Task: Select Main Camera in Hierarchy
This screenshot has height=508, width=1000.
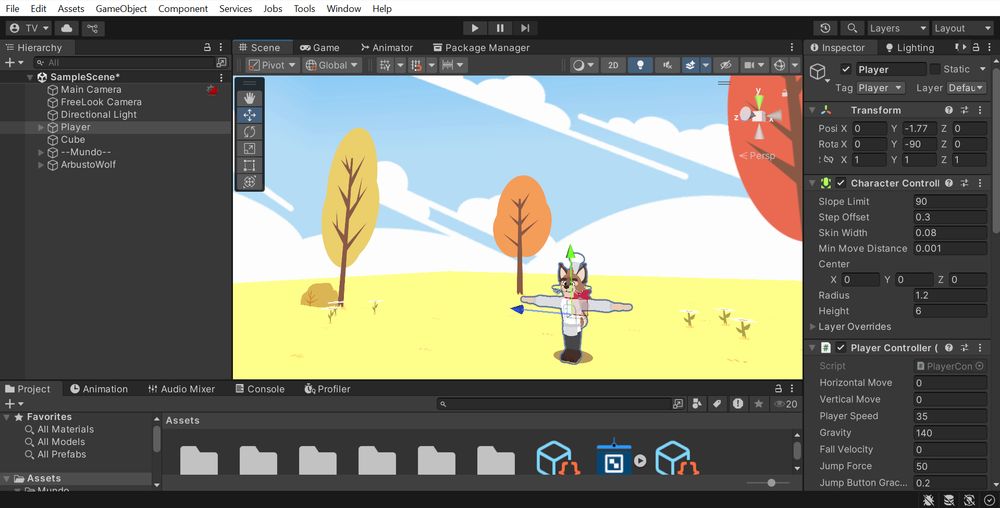Action: pos(91,90)
